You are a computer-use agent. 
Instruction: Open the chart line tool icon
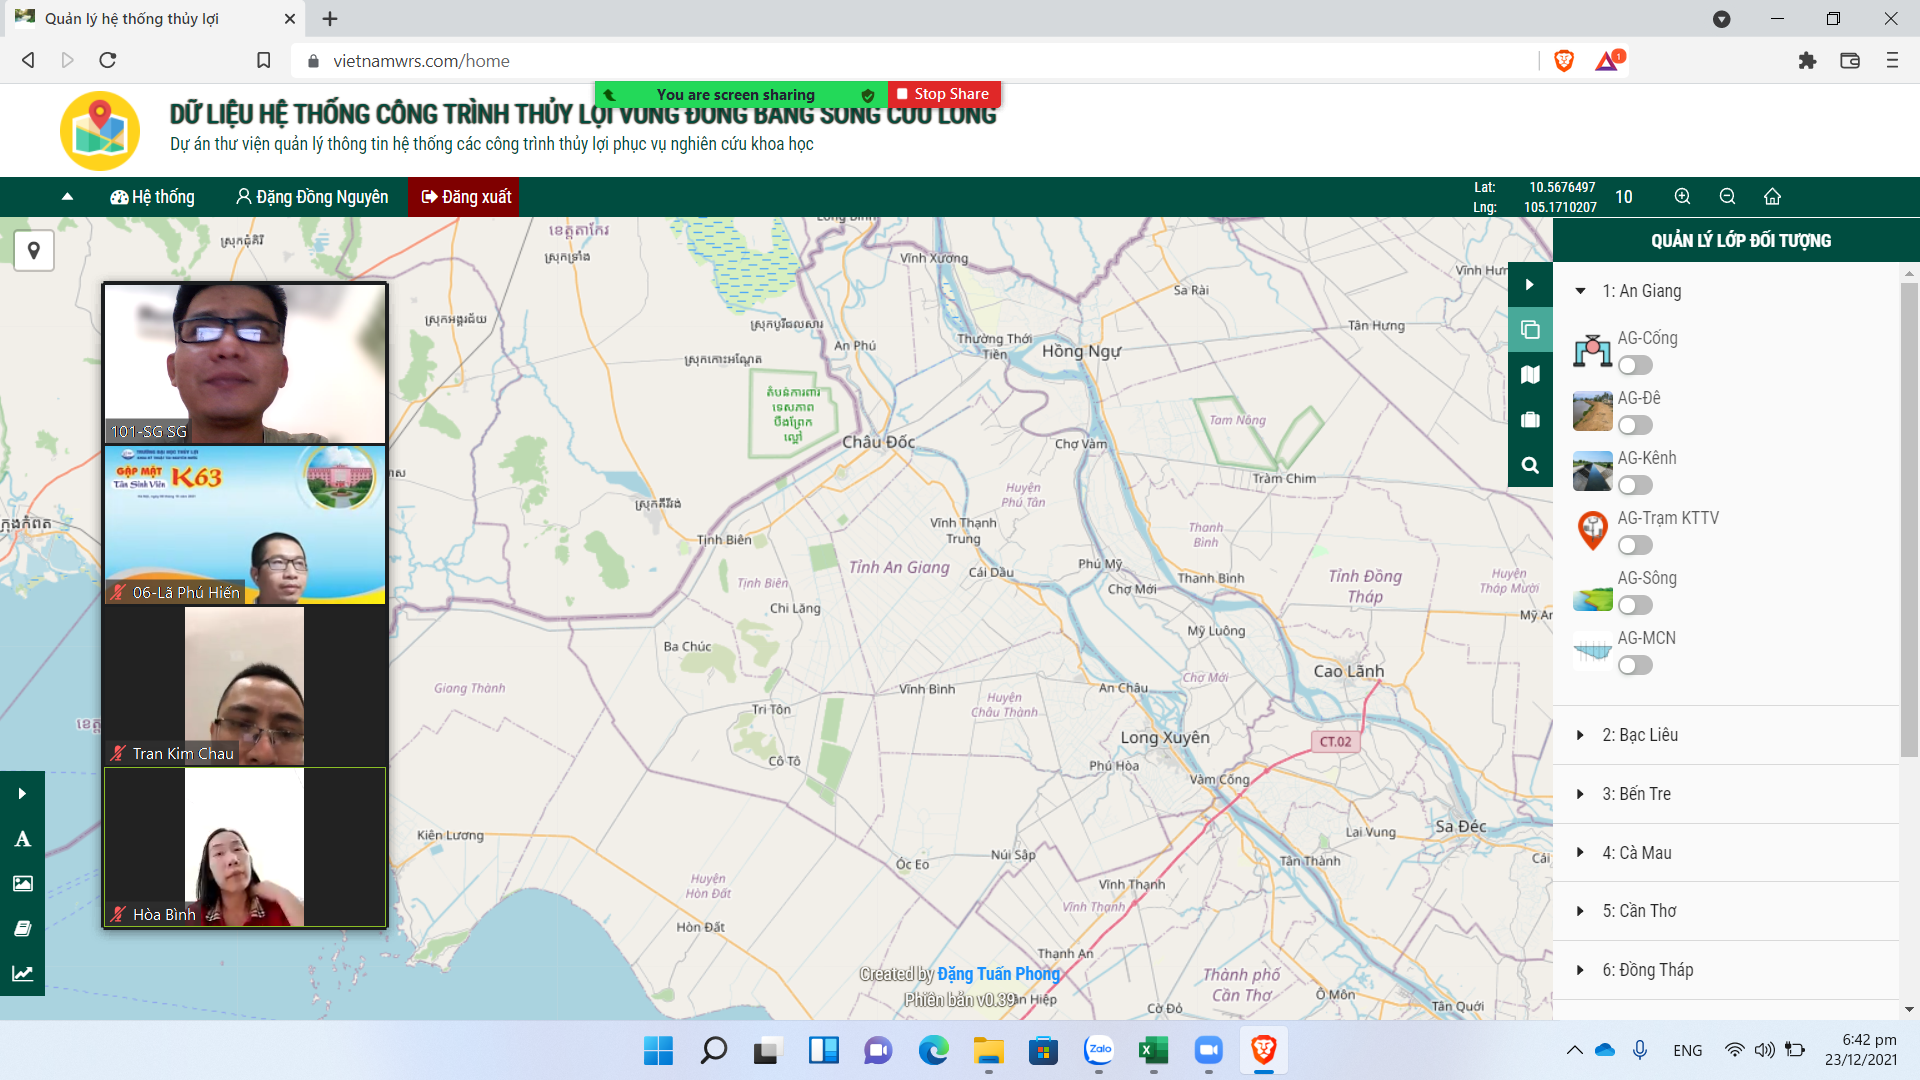click(x=22, y=973)
